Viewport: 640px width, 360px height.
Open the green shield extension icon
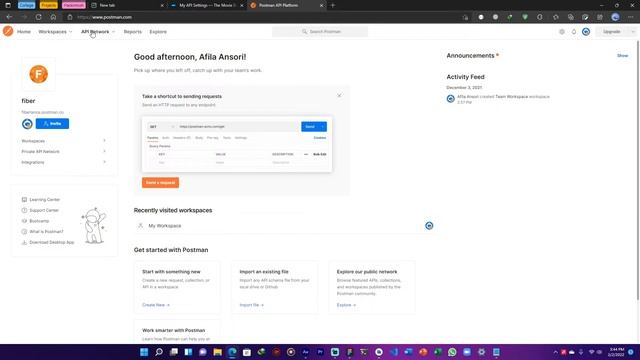(x=525, y=17)
